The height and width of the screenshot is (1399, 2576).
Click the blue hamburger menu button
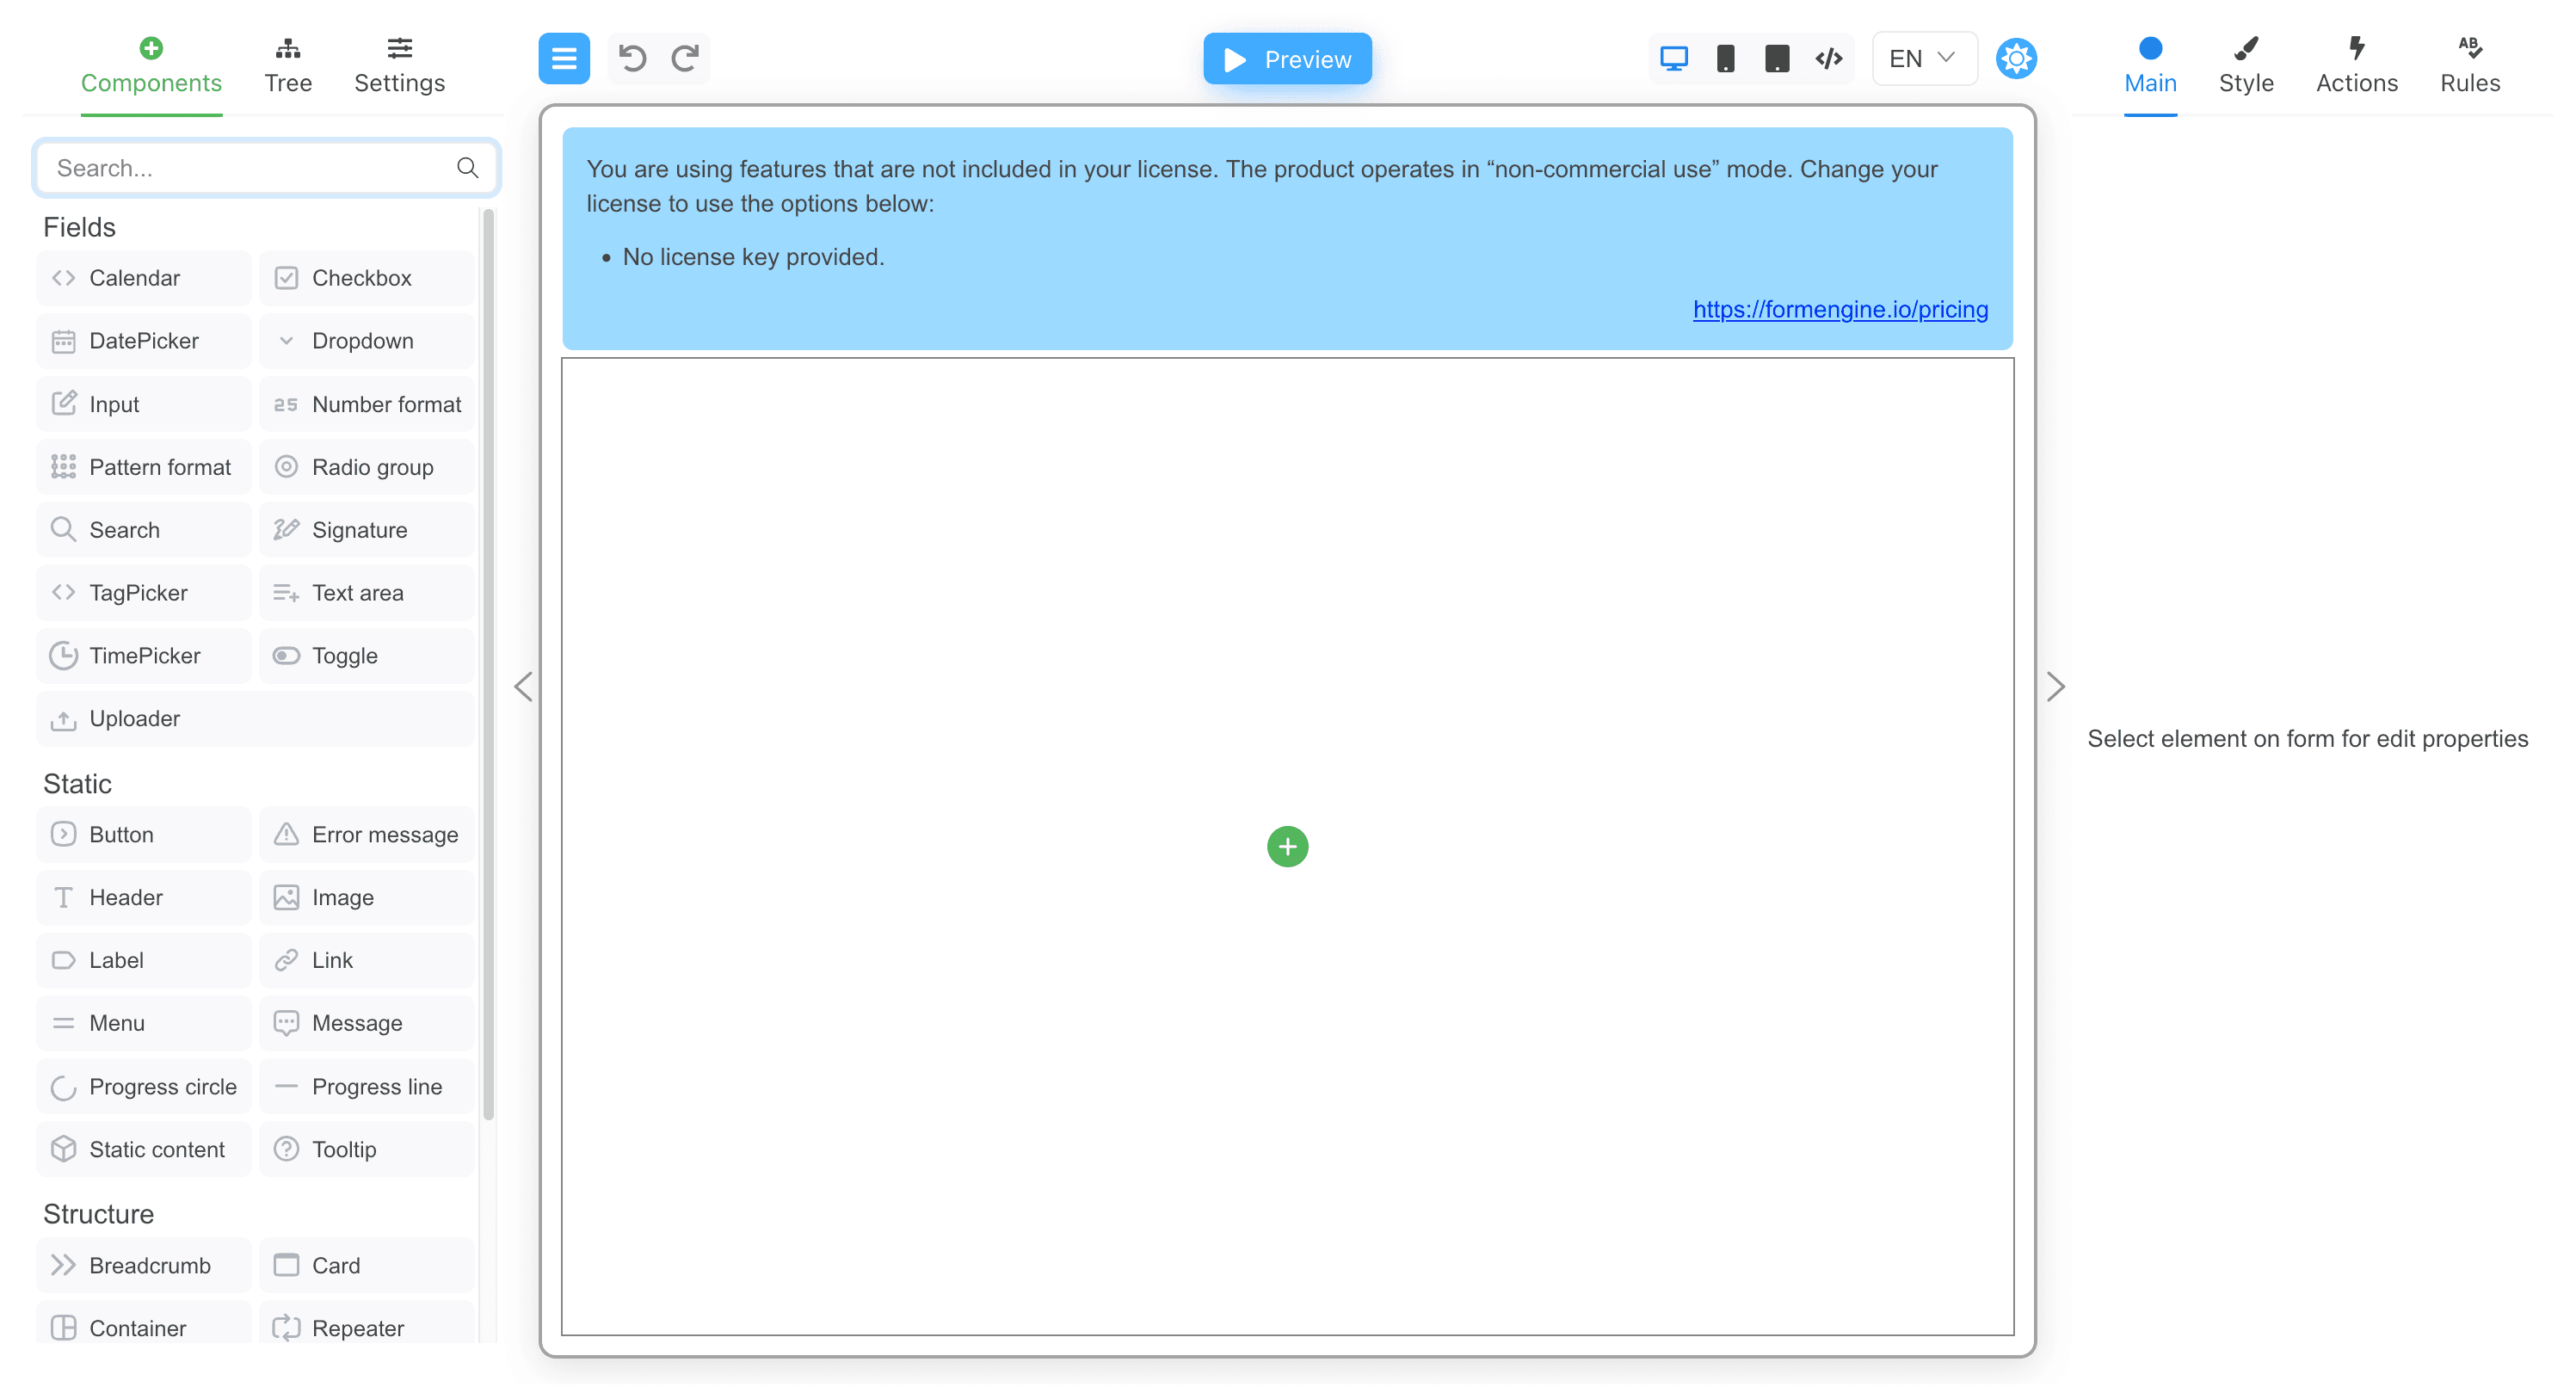pyautogui.click(x=564, y=58)
